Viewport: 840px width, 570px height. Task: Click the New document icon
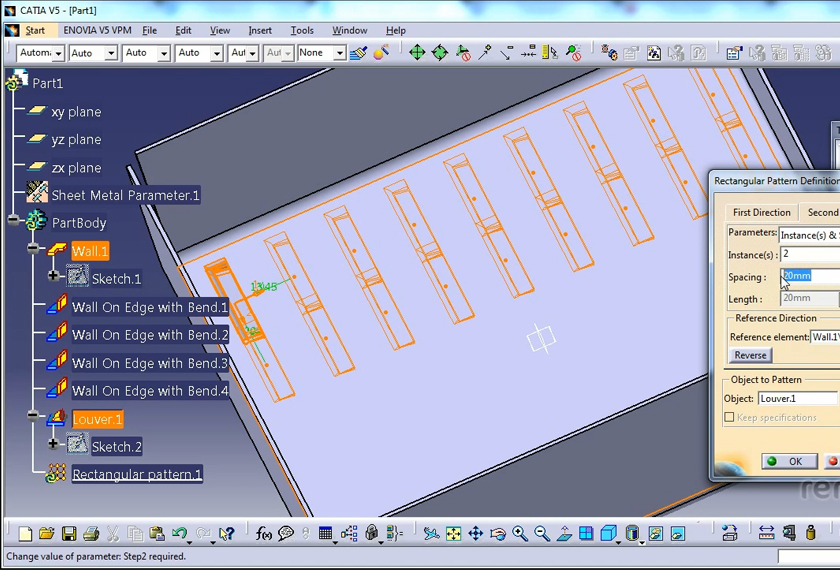click(x=25, y=534)
